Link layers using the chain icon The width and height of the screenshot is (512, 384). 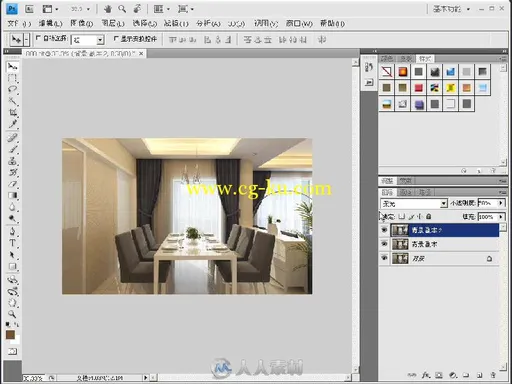click(412, 375)
